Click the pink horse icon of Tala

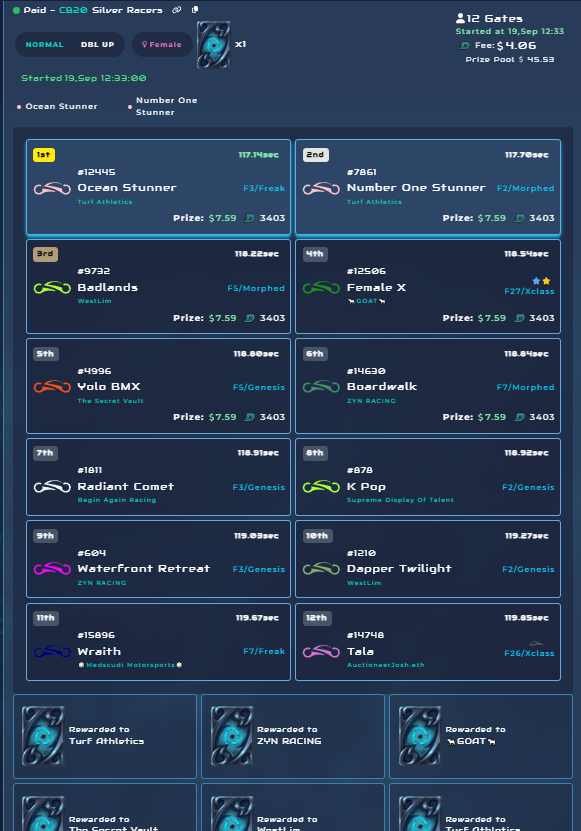pyautogui.click(x=321, y=651)
